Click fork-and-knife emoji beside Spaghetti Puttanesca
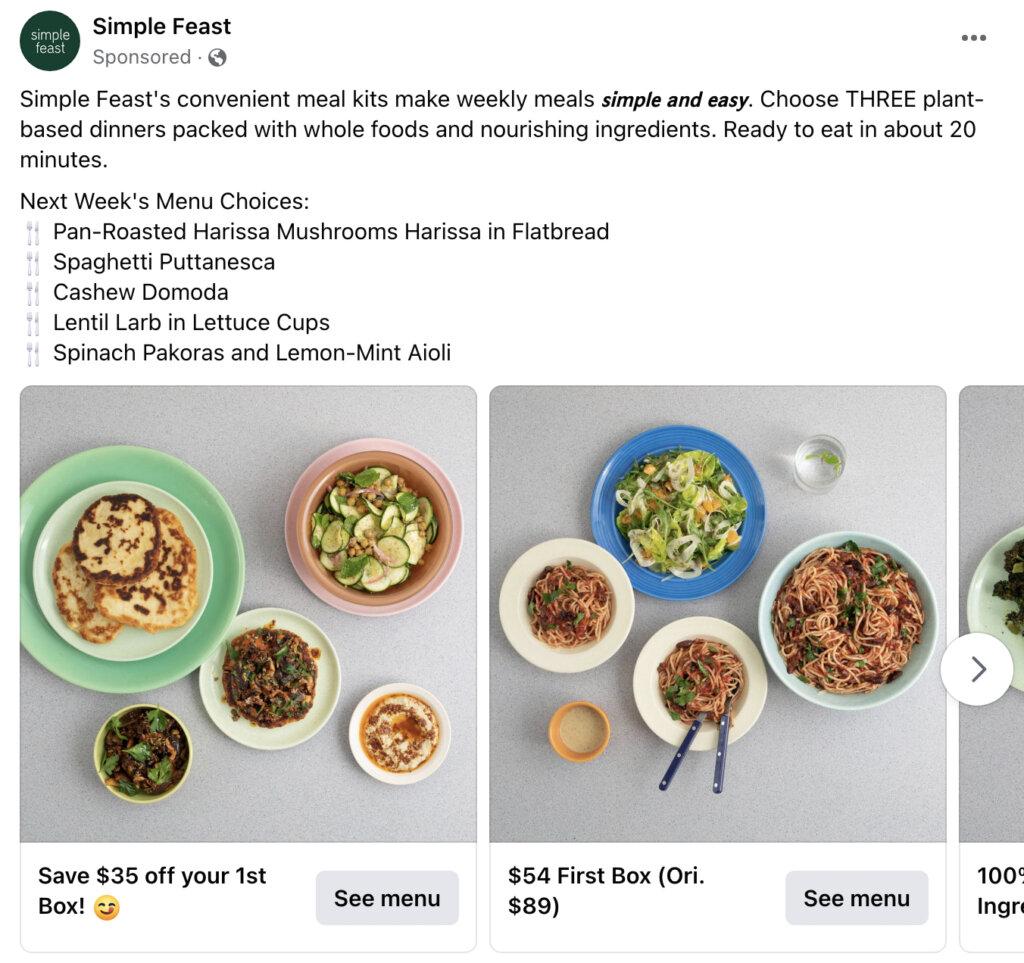The height and width of the screenshot is (963, 1024). [33, 263]
